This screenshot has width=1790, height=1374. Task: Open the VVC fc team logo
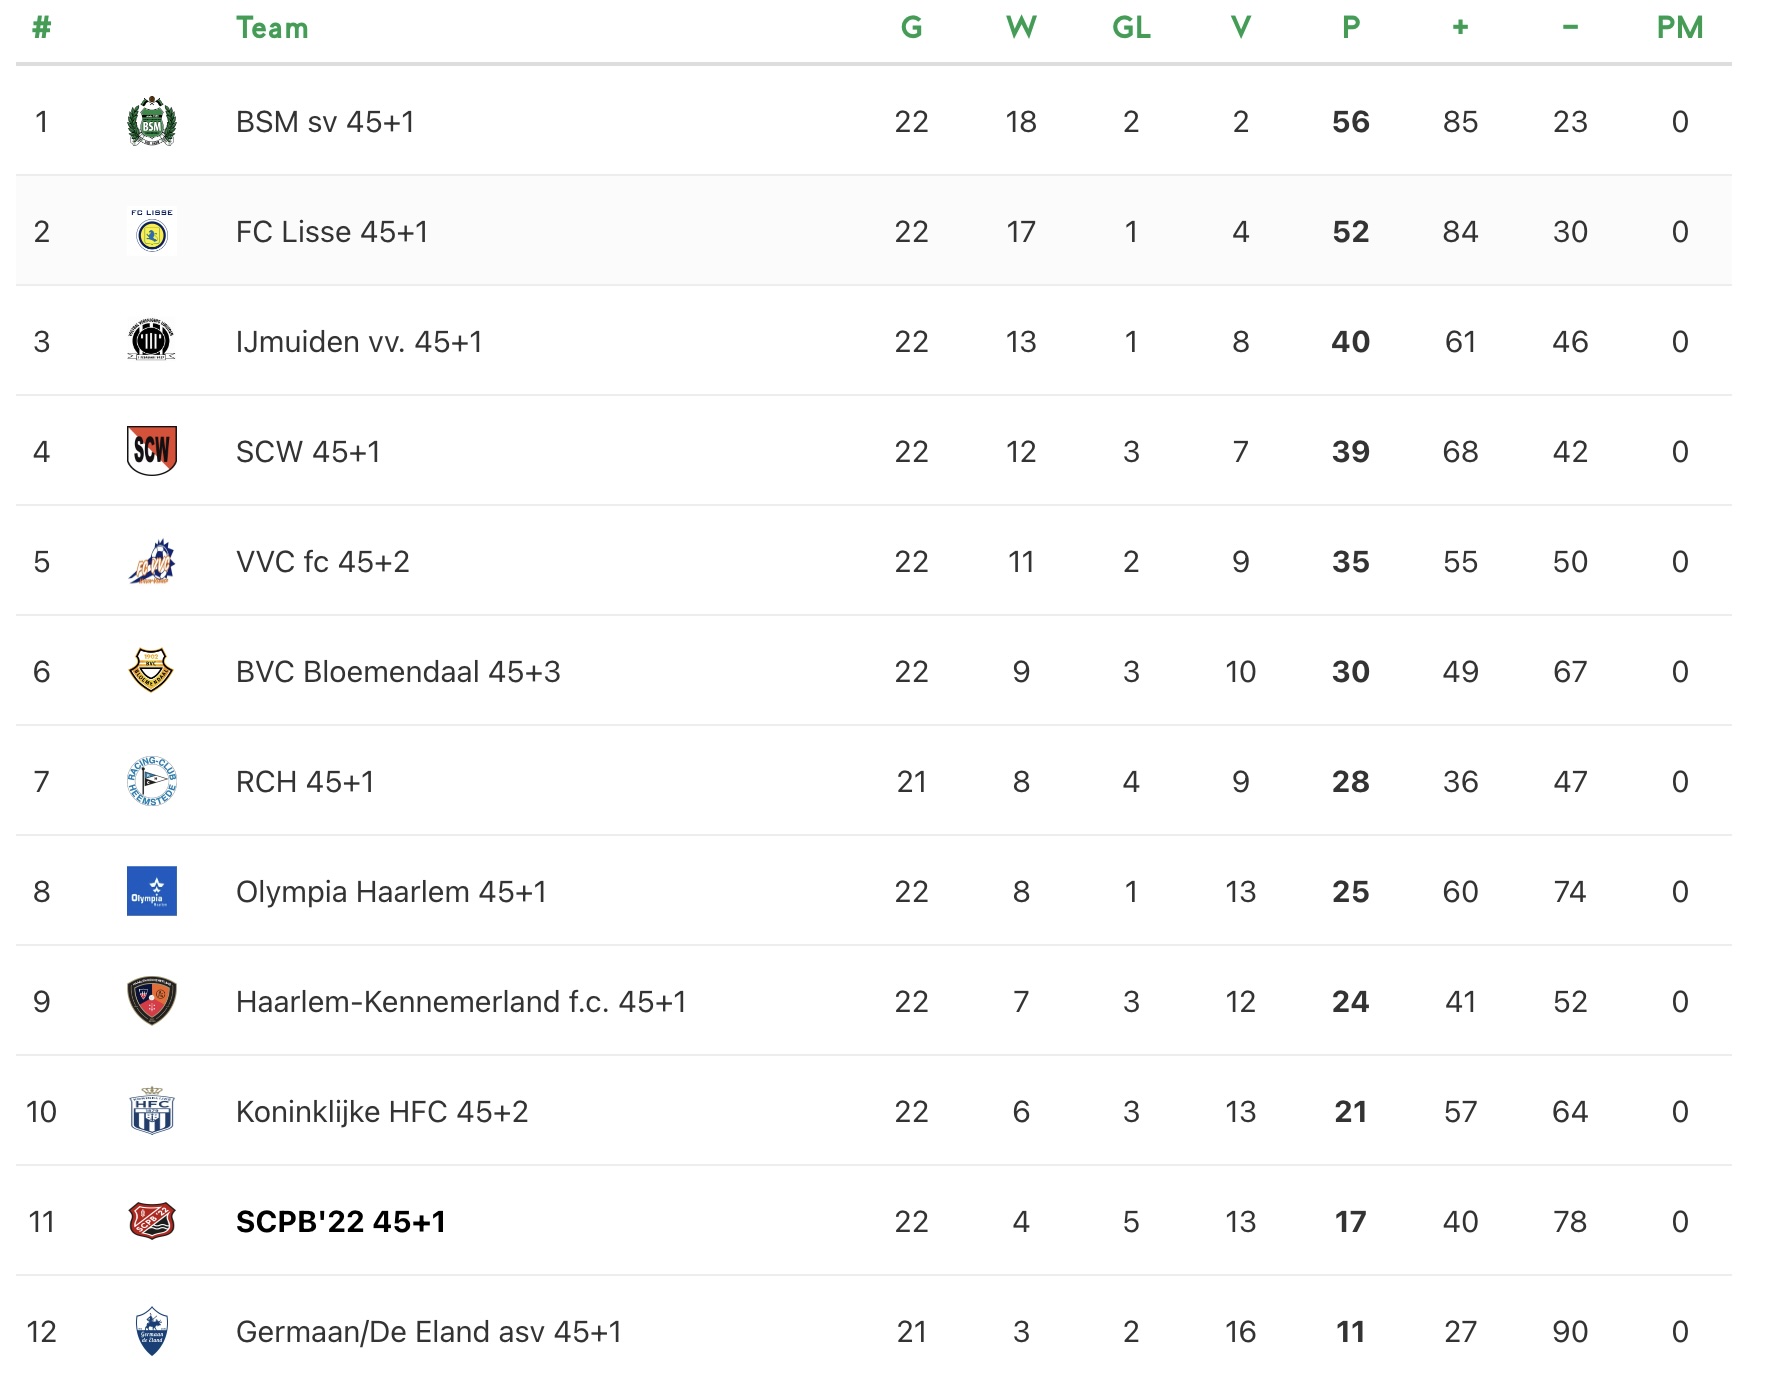pyautogui.click(x=152, y=561)
